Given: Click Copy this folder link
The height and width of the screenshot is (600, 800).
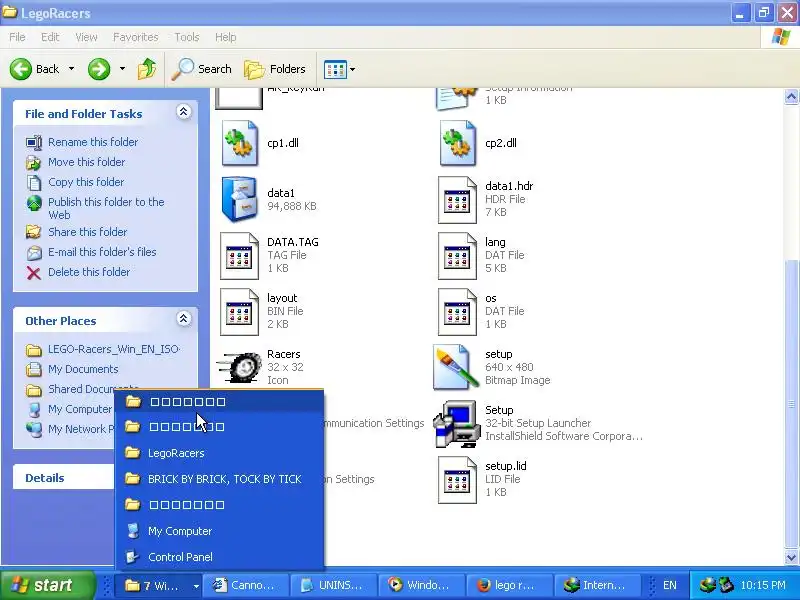Looking at the screenshot, I should (86, 182).
